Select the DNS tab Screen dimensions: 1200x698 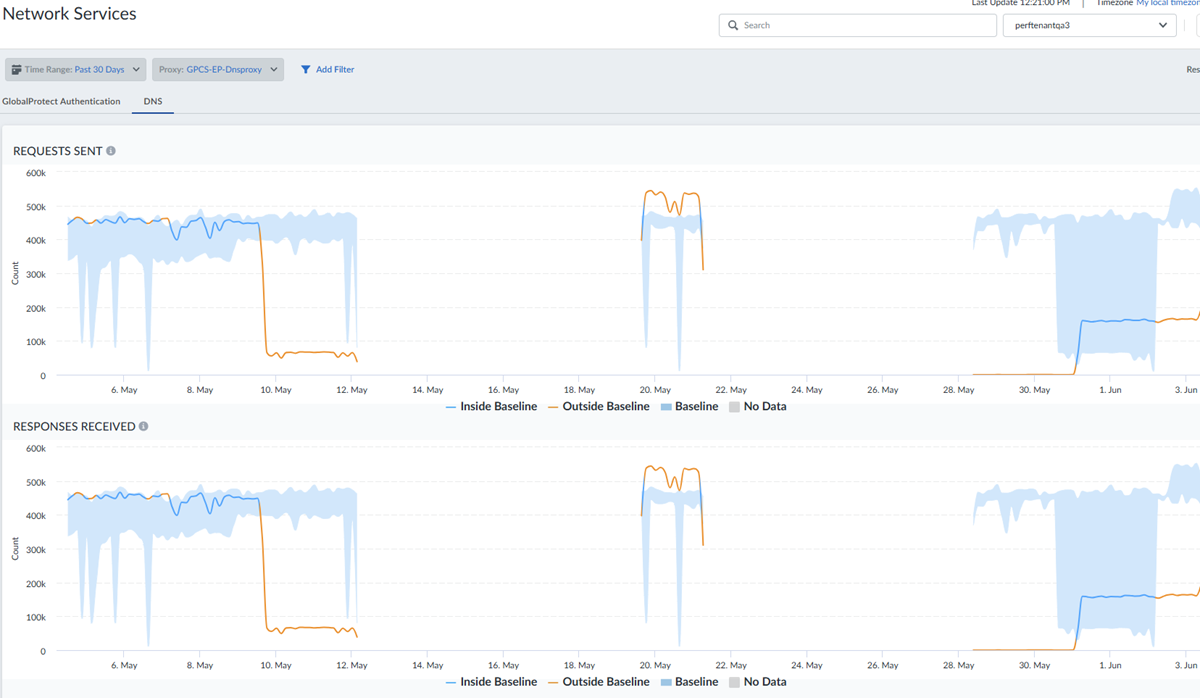click(x=152, y=101)
